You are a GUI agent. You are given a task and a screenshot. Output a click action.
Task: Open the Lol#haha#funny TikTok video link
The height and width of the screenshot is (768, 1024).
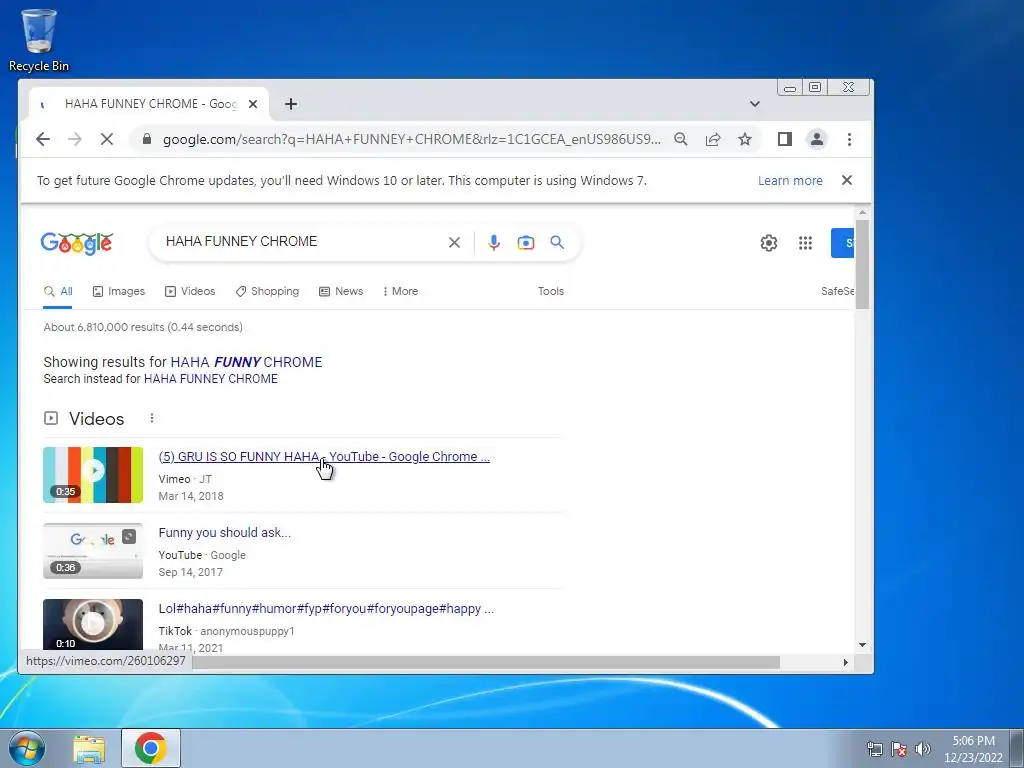(326, 609)
